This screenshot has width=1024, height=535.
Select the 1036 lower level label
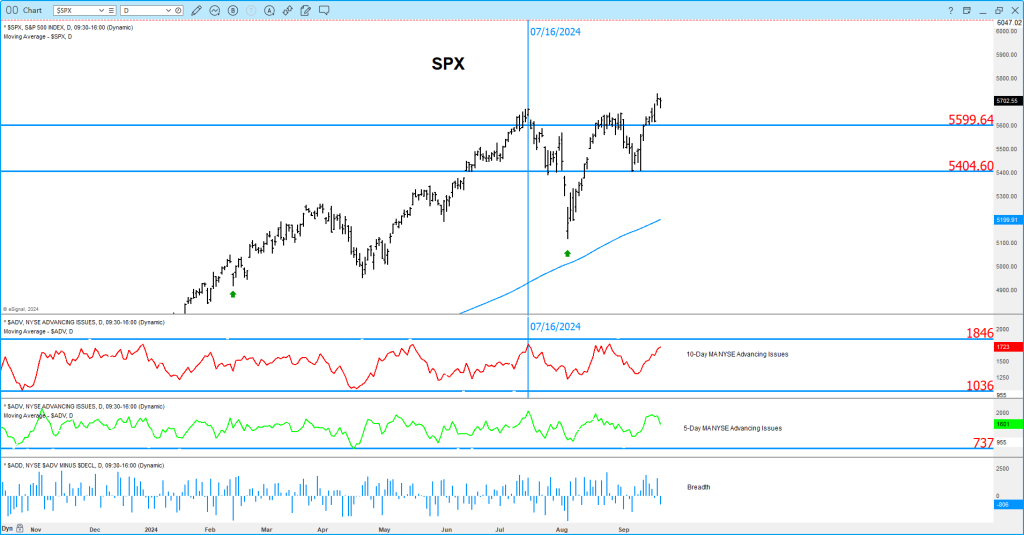coord(980,385)
